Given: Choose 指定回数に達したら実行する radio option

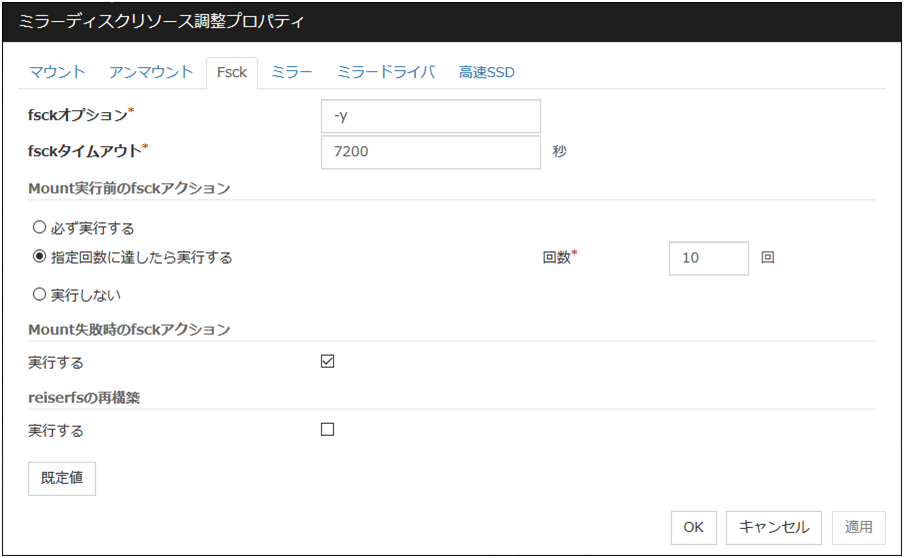Looking at the screenshot, I should [x=39, y=257].
